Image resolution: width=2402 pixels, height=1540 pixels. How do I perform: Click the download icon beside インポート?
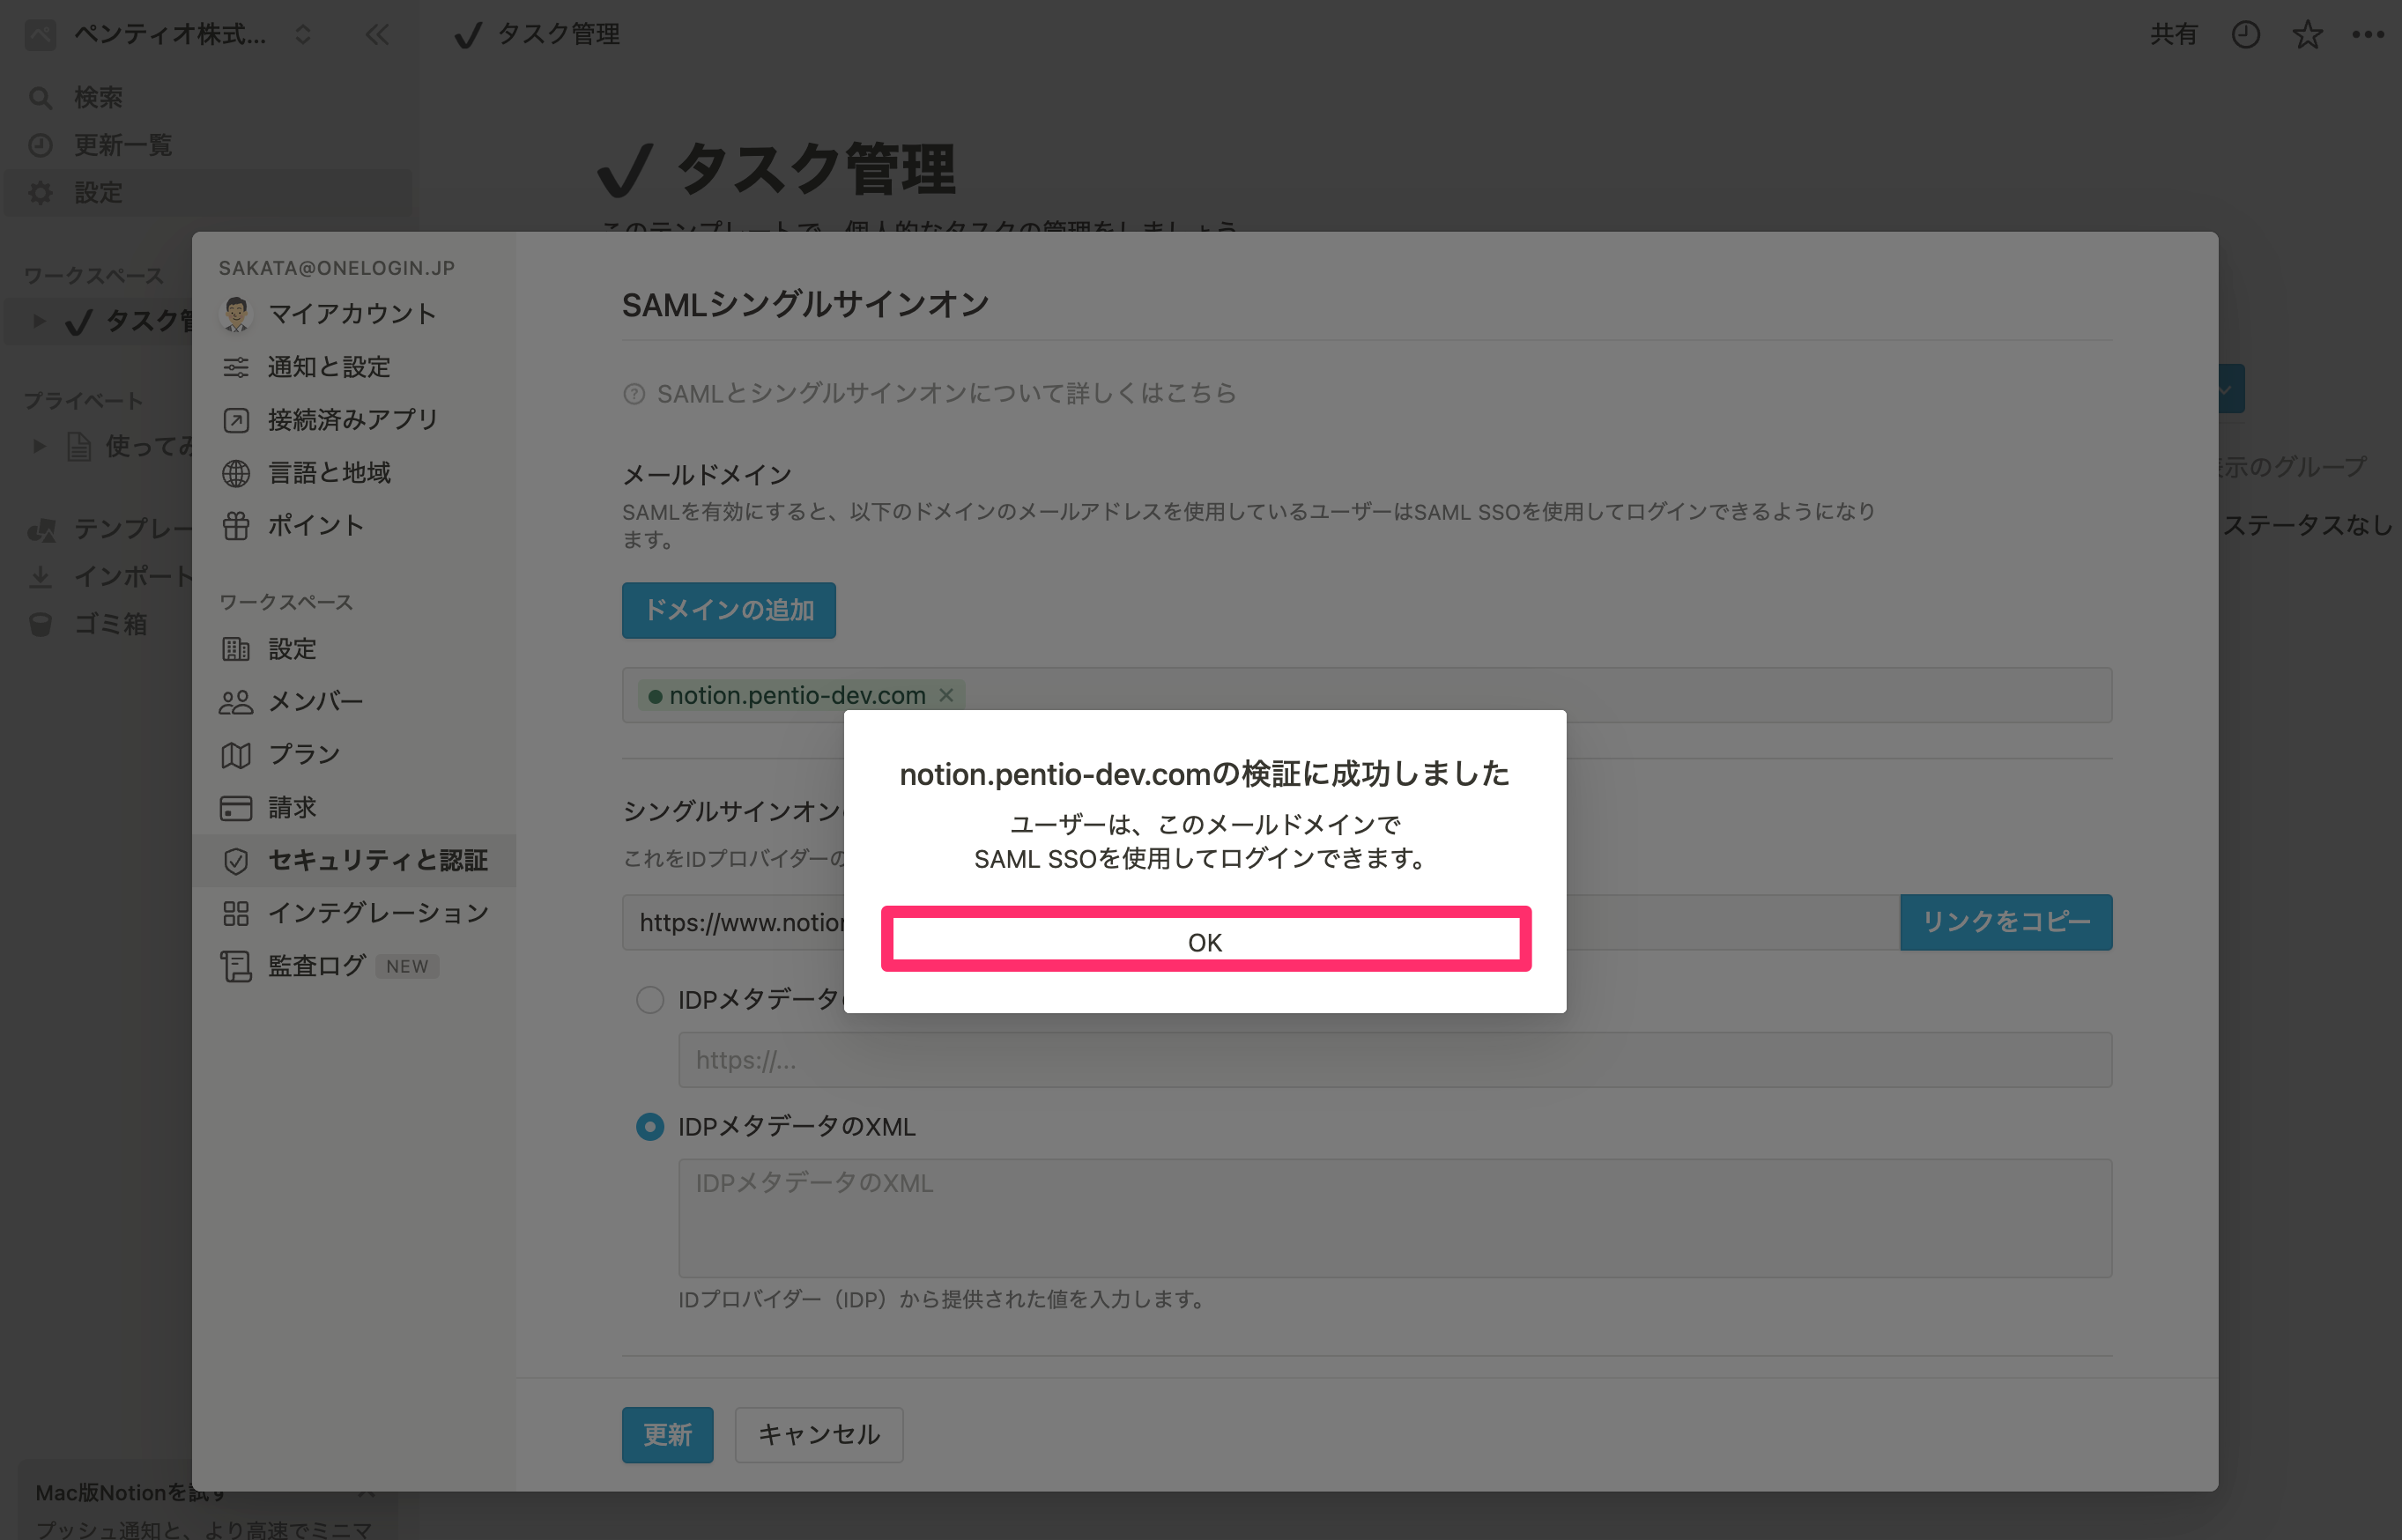40,576
